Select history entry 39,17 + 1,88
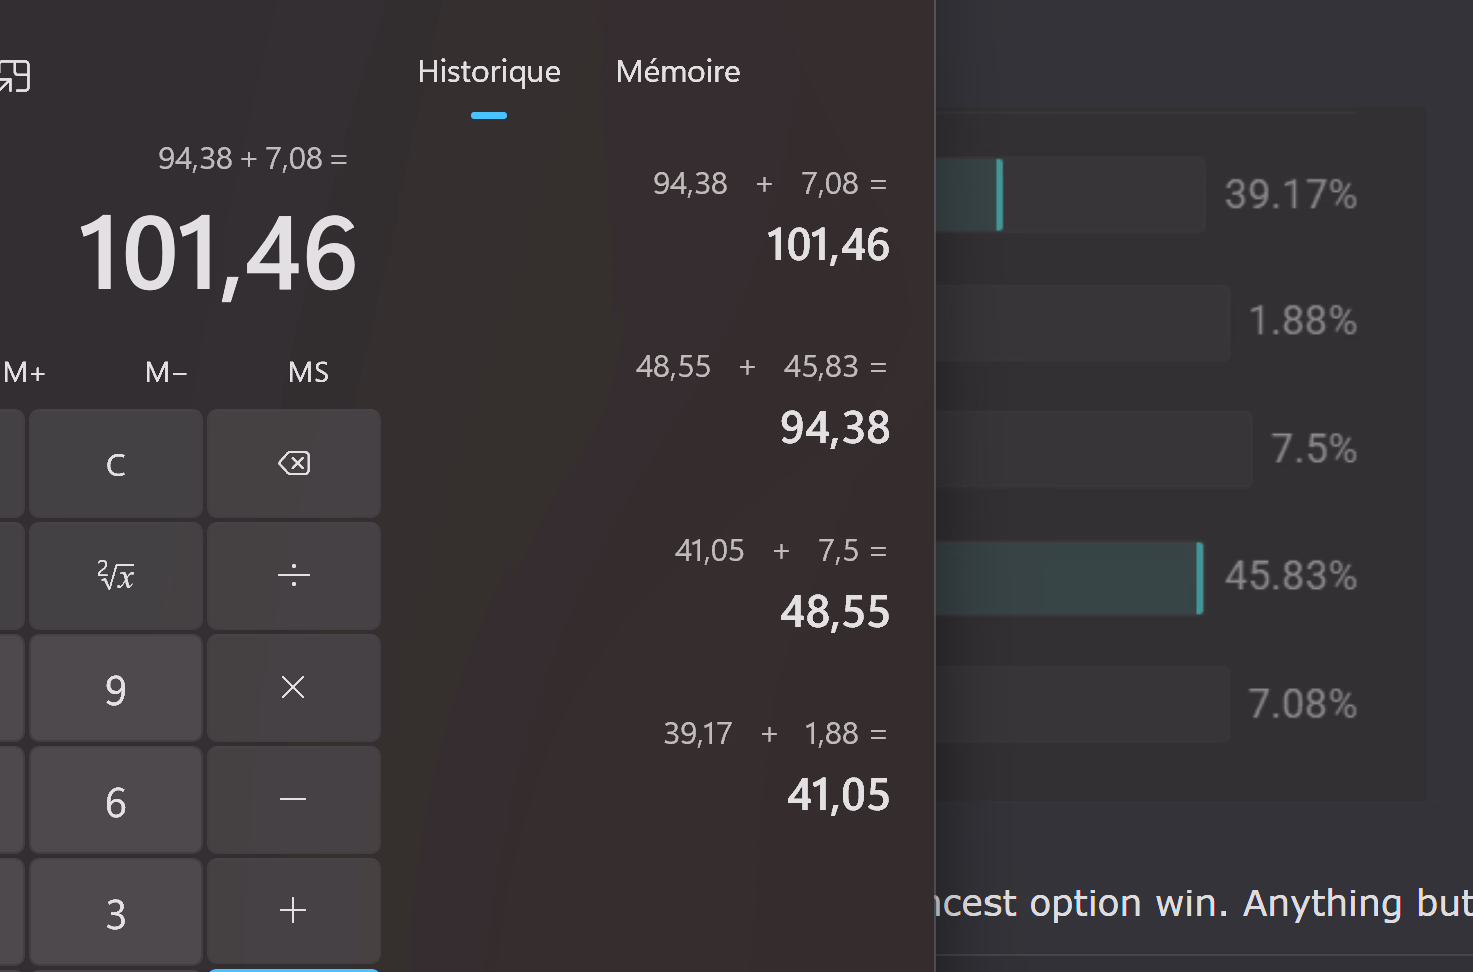This screenshot has height=972, width=1473. 776,767
